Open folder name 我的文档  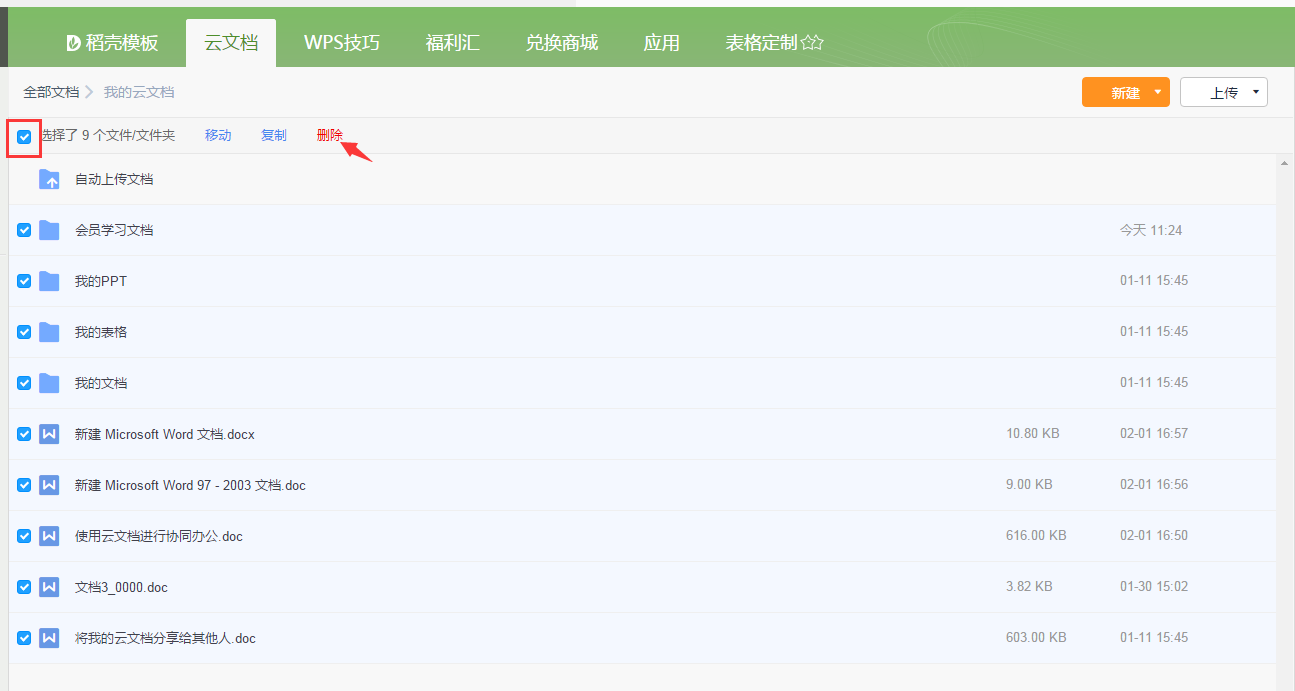(101, 383)
